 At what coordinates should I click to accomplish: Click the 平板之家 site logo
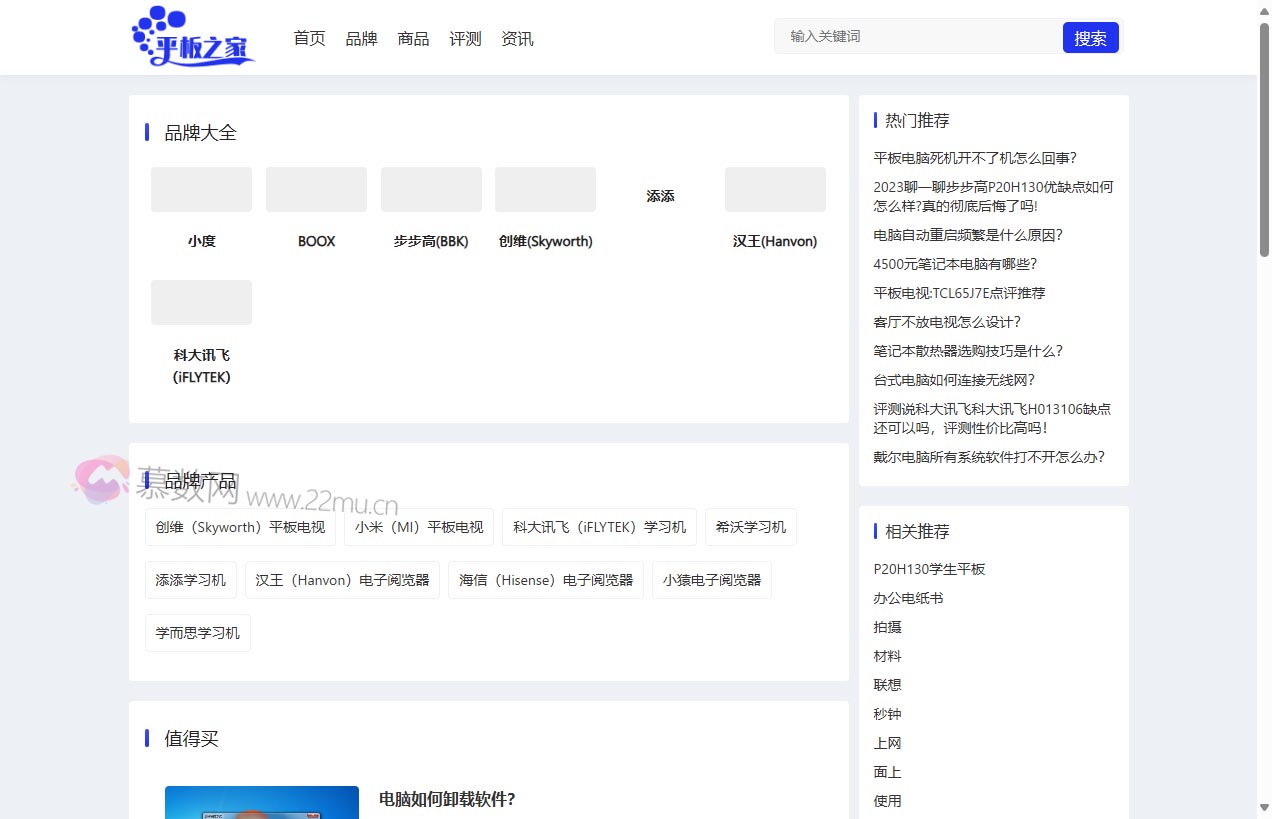click(x=192, y=37)
